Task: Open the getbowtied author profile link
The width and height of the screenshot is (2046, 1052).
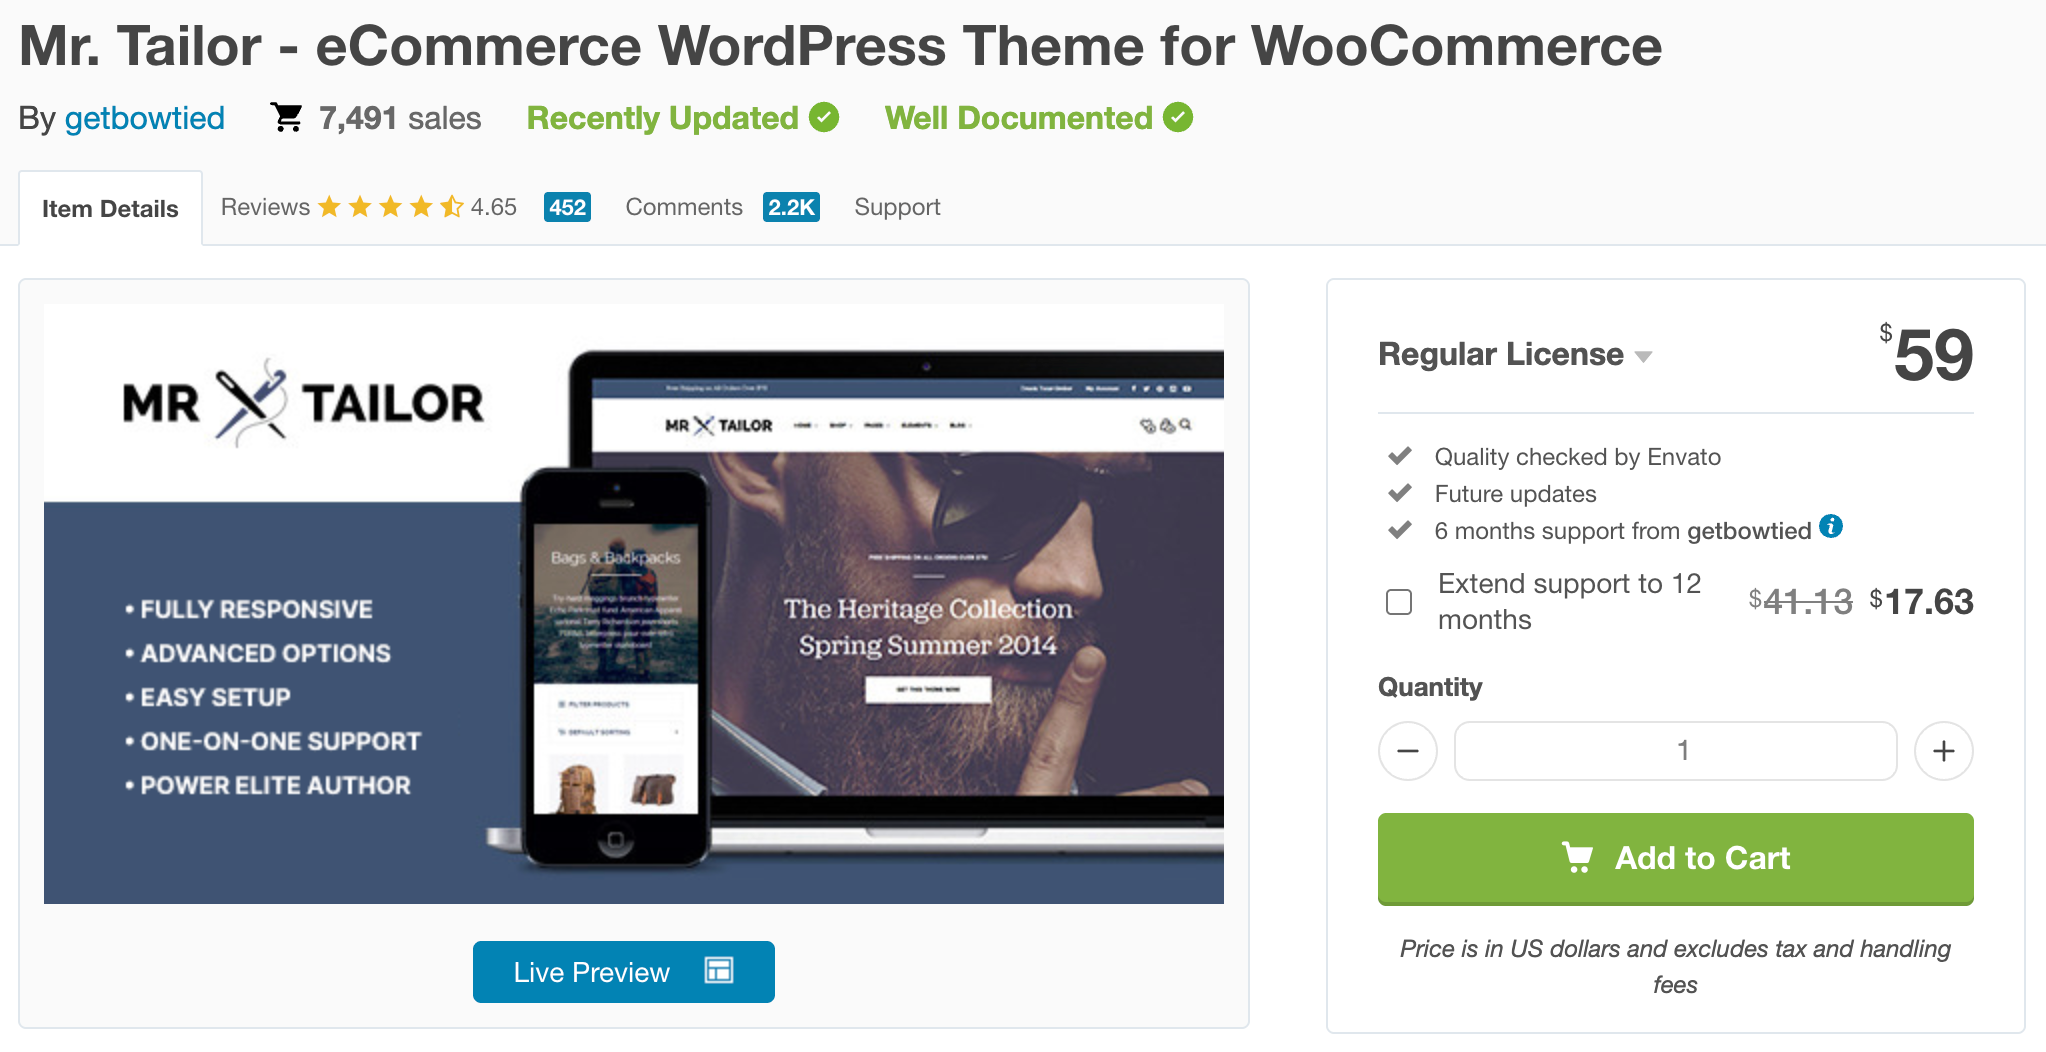Action: click(145, 118)
